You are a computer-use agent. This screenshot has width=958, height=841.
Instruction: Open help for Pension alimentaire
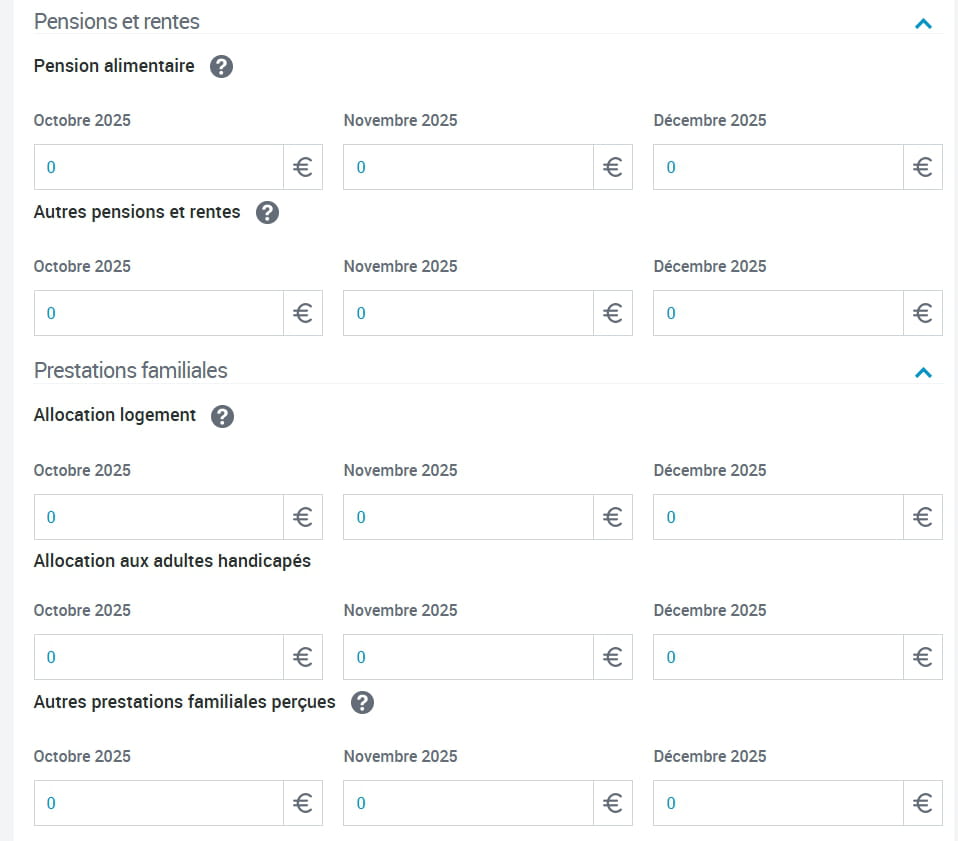(x=222, y=67)
